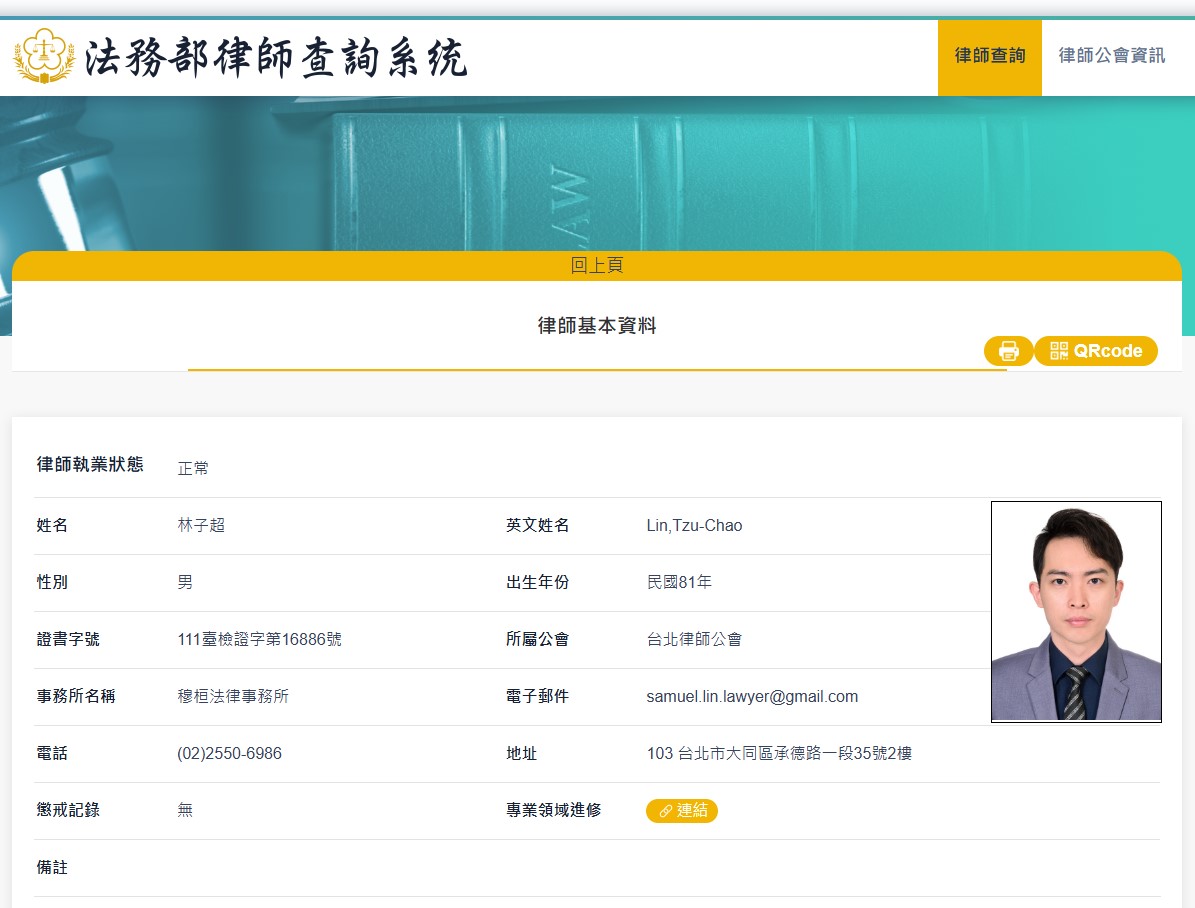Open the 律師查詢 tab
Viewport: 1195px width, 908px height.
point(989,57)
